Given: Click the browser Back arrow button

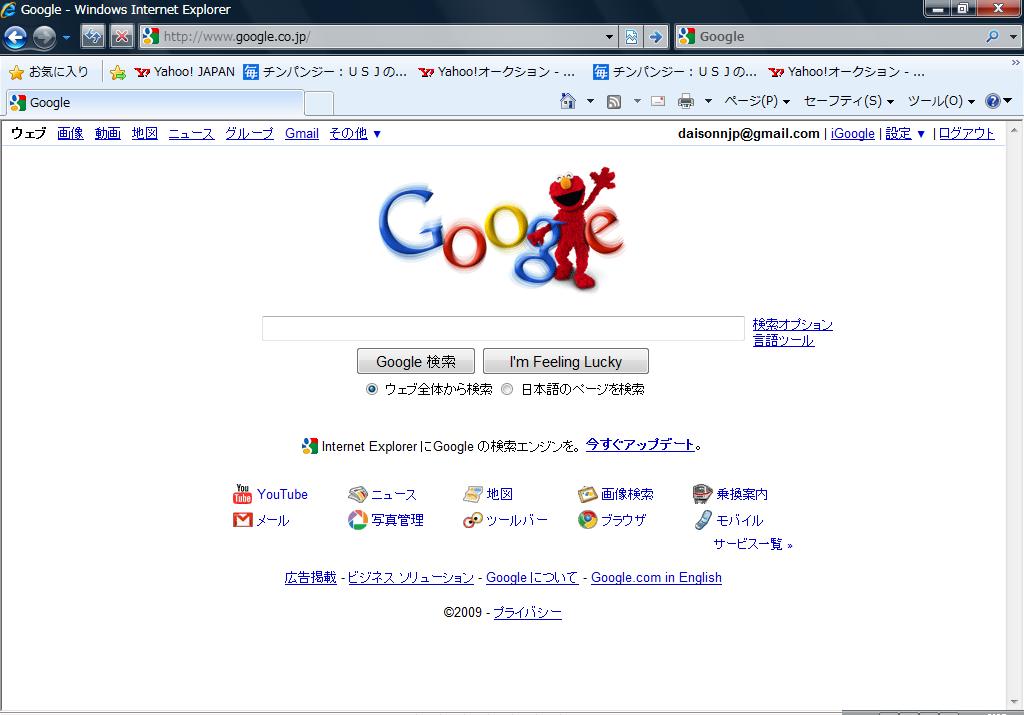Looking at the screenshot, I should [x=16, y=37].
